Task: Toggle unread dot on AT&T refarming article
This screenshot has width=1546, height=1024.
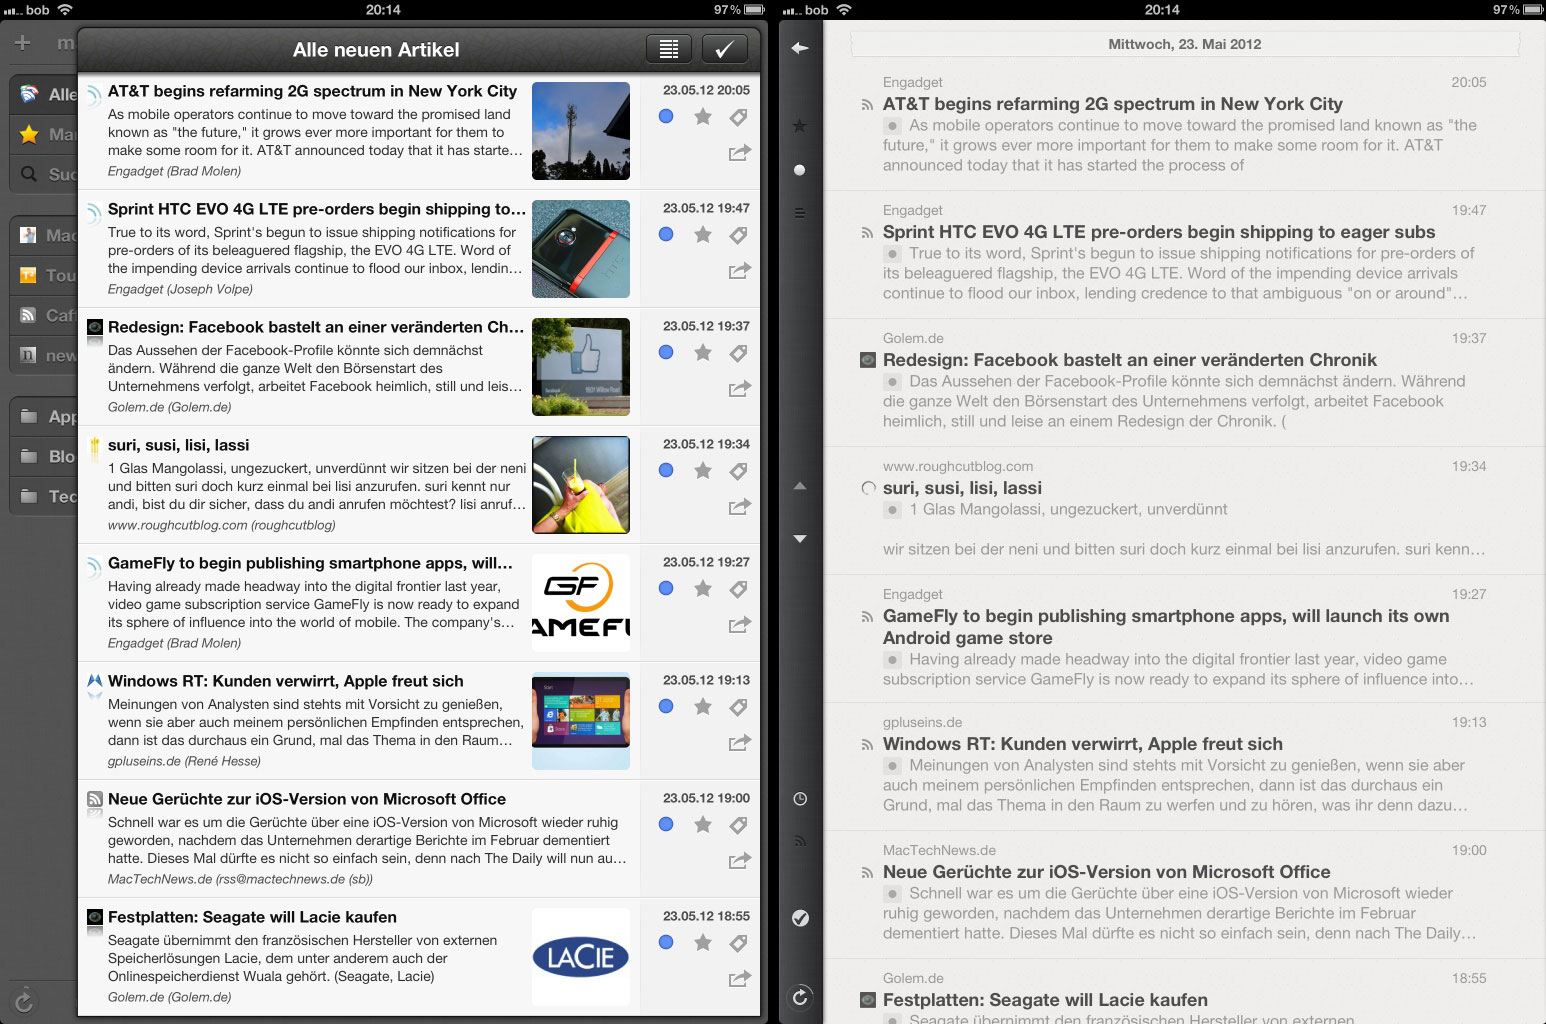Action: (666, 117)
